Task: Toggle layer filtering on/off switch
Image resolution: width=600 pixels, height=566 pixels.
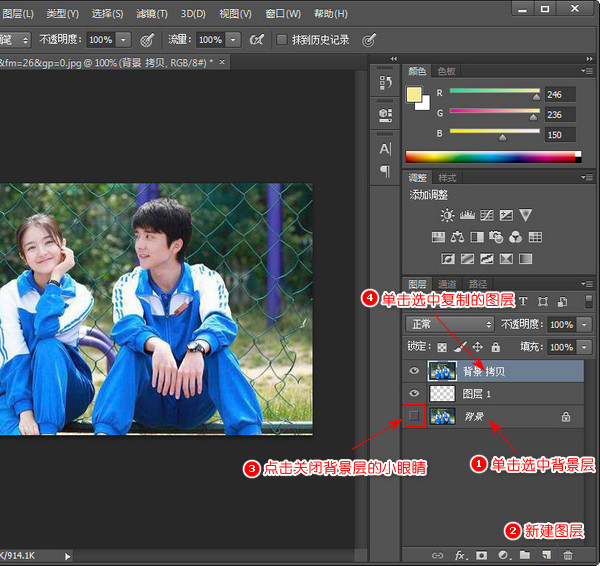Action: tap(589, 301)
